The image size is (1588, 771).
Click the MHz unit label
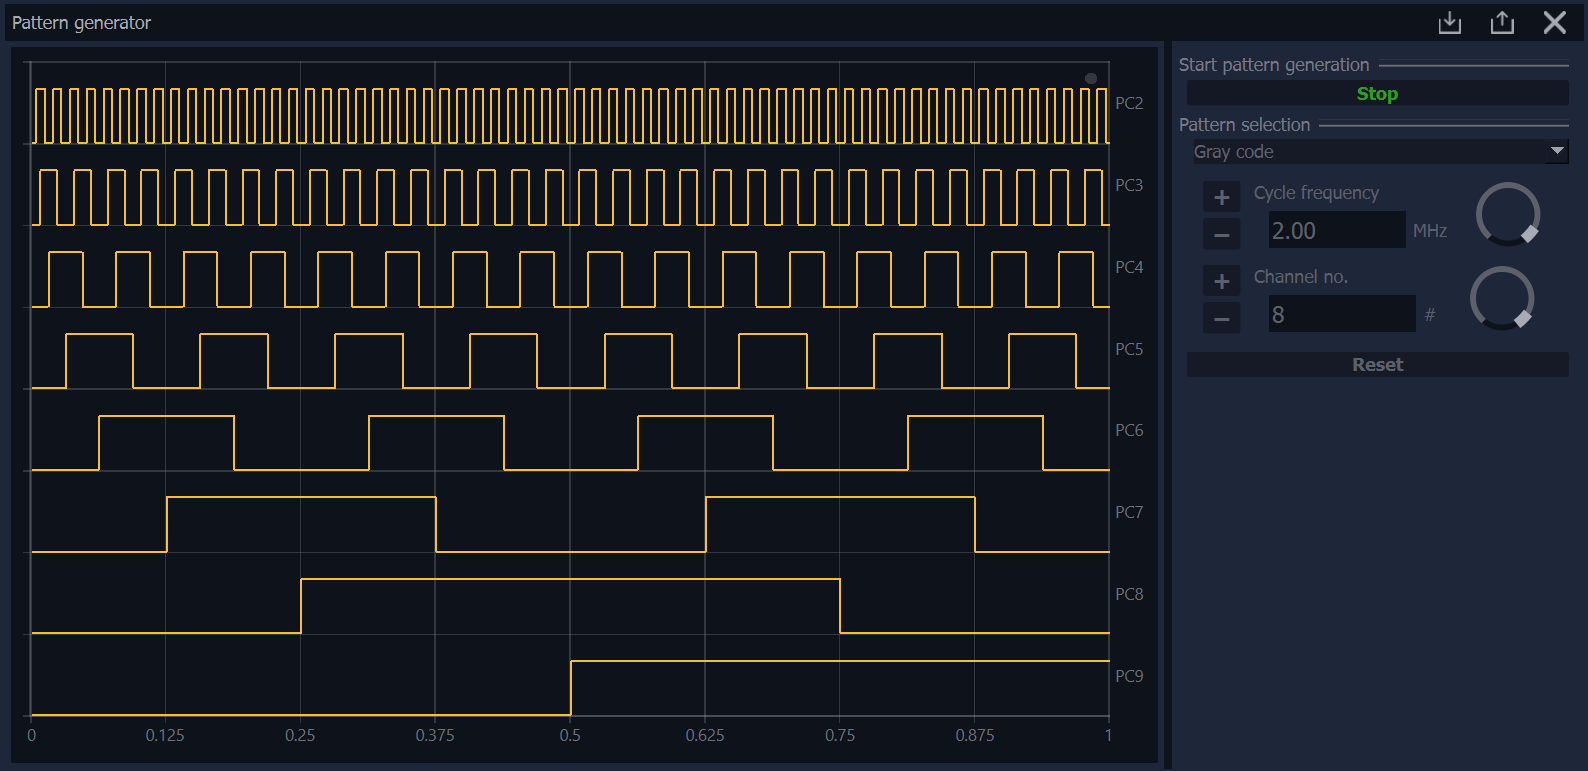click(x=1429, y=231)
